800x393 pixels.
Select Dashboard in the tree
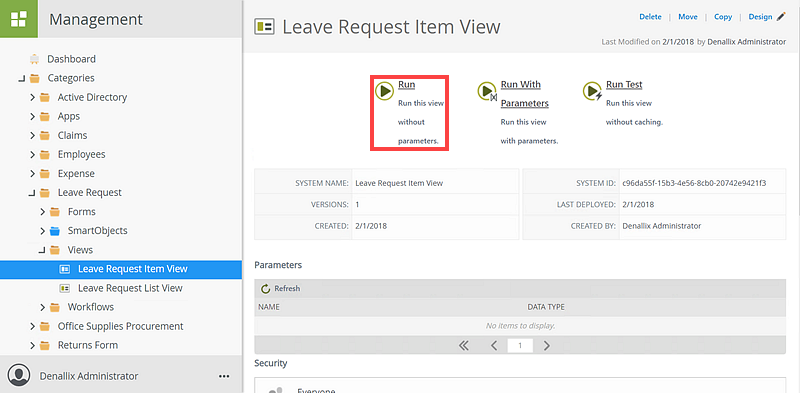coord(71,59)
